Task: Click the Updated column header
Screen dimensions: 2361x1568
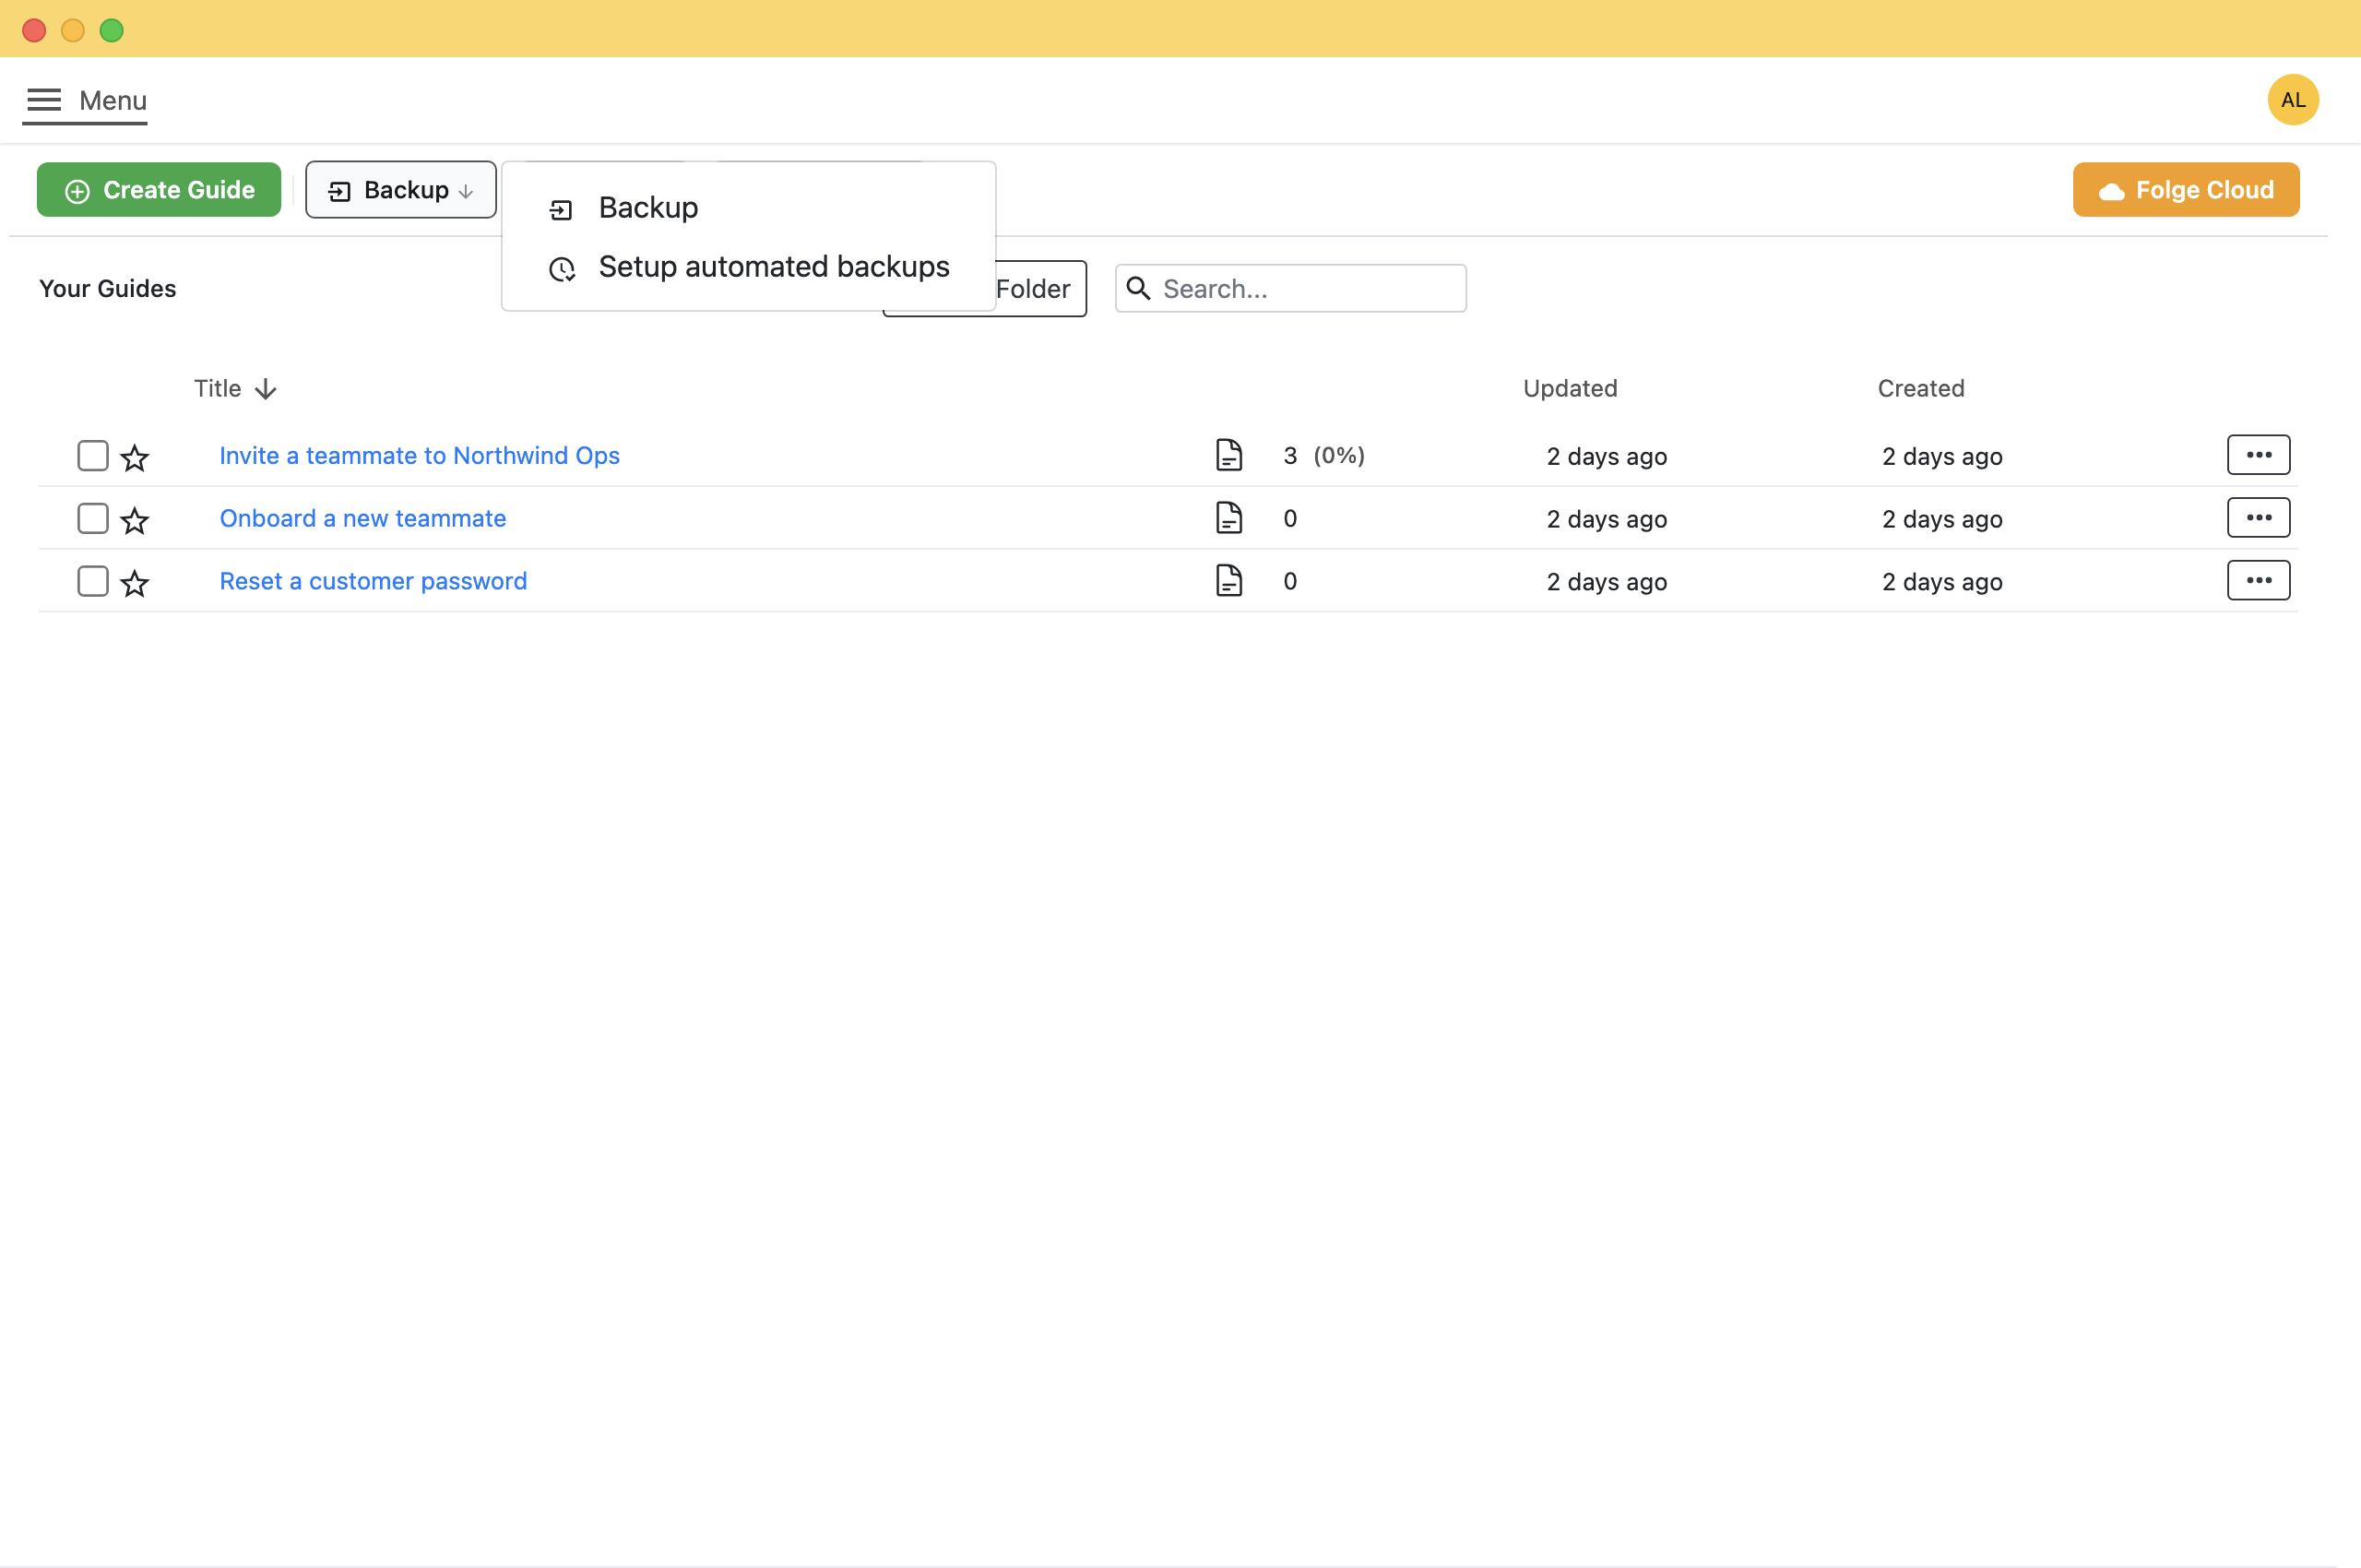Action: point(1569,389)
